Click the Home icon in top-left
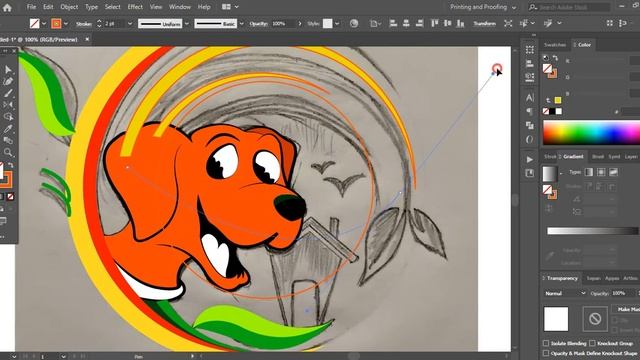Image resolution: width=640 pixels, height=360 pixels. [x=7, y=7]
